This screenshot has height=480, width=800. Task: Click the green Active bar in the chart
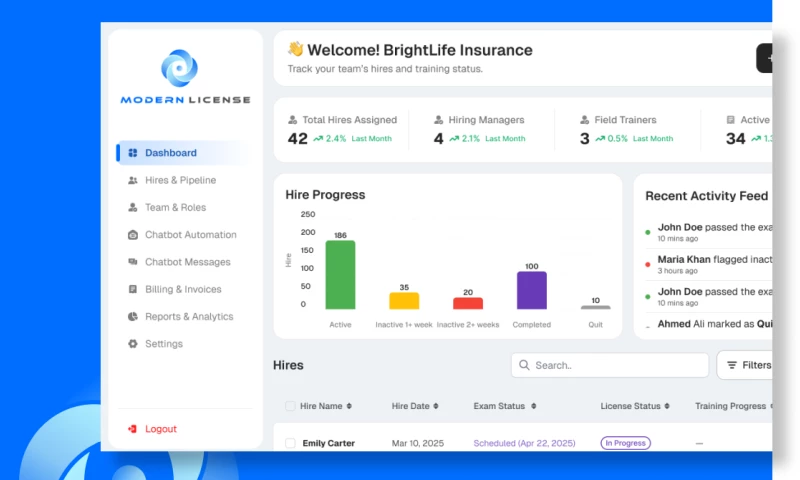340,275
